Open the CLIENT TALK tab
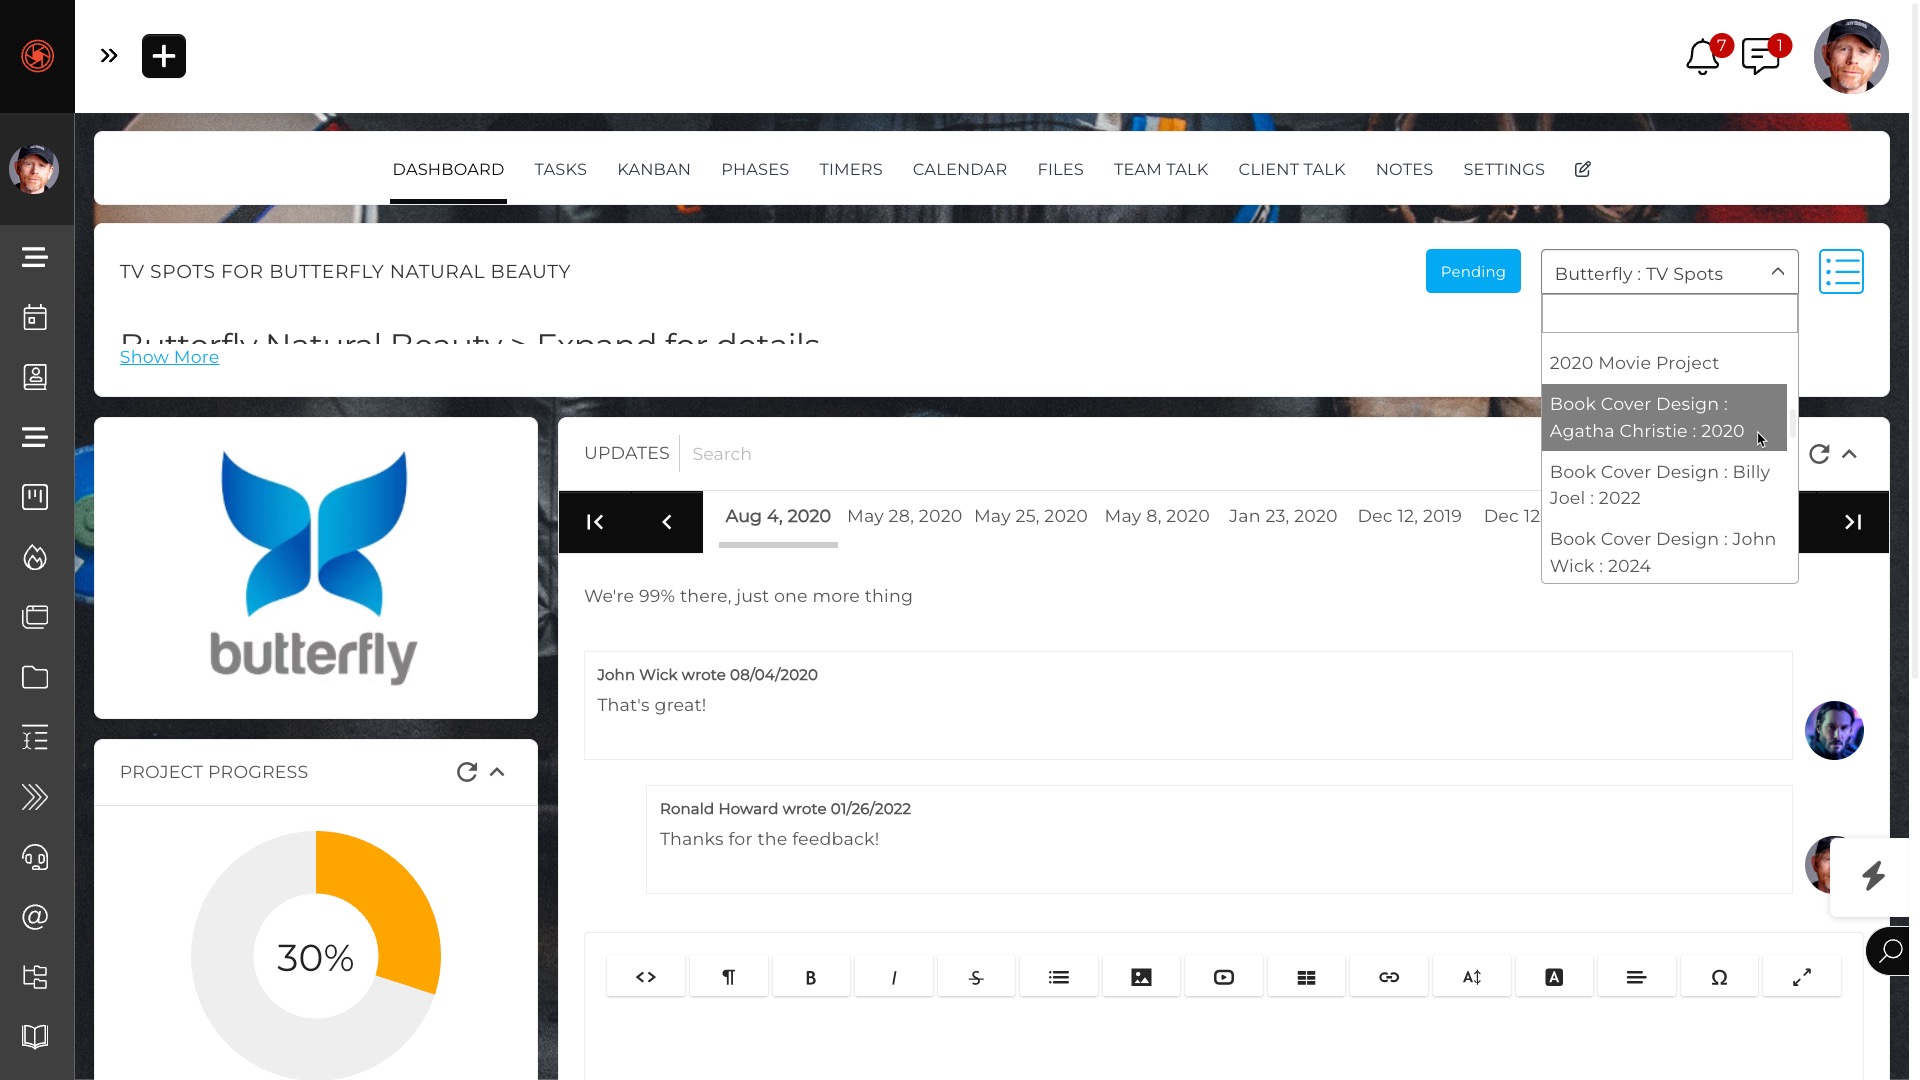Screen dimensions: 1920x1080 (x=1291, y=169)
